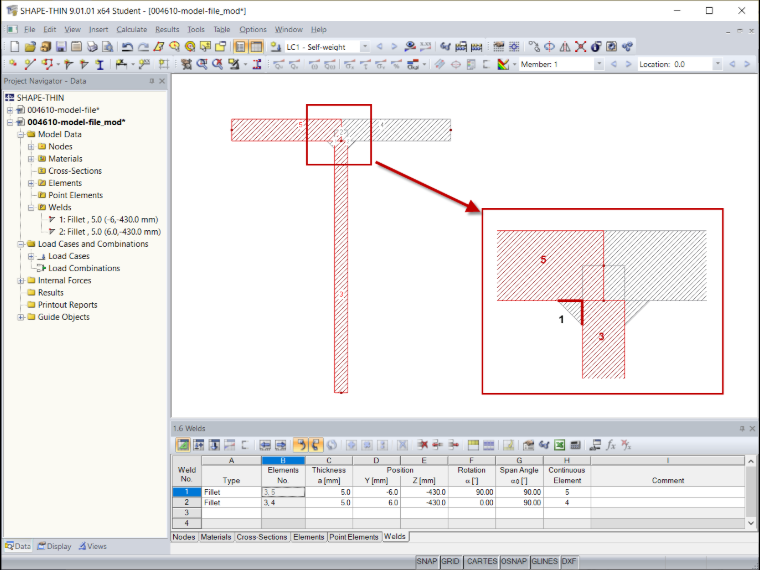Image resolution: width=760 pixels, height=570 pixels.
Task: Click table row header 2
Action: pyautogui.click(x=187, y=503)
